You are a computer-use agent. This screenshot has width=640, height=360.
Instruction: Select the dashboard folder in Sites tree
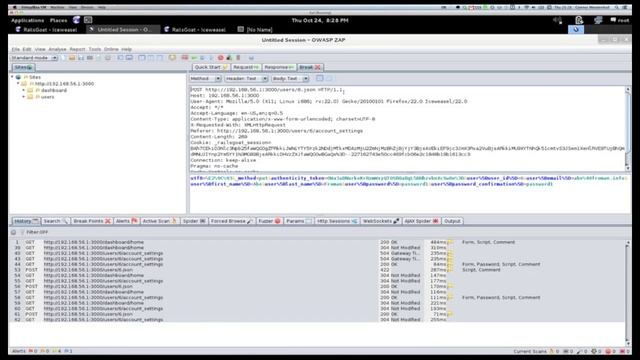53,90
